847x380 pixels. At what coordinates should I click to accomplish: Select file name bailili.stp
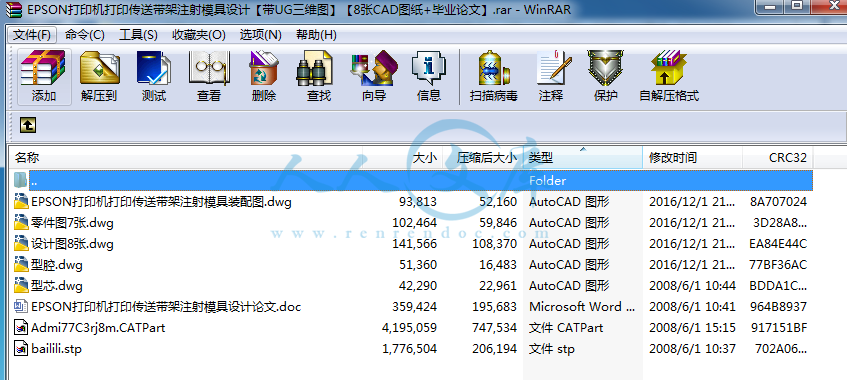coord(56,349)
